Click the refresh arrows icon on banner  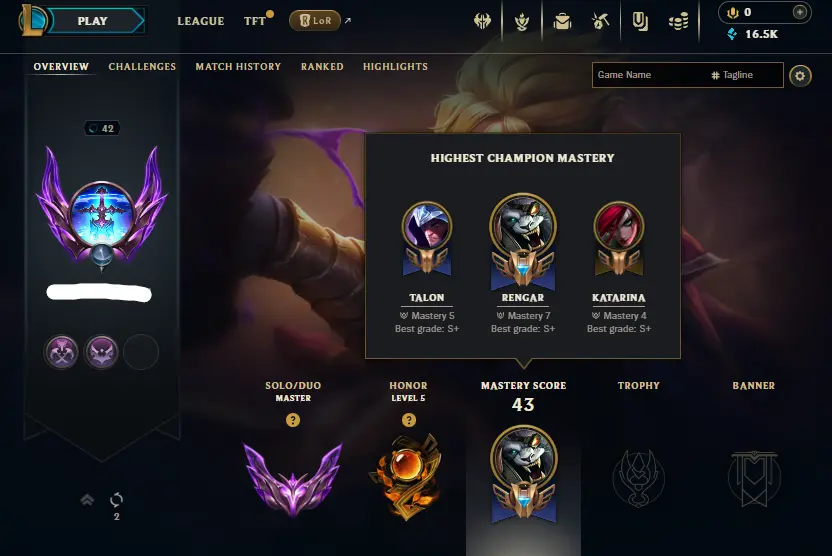tap(116, 499)
